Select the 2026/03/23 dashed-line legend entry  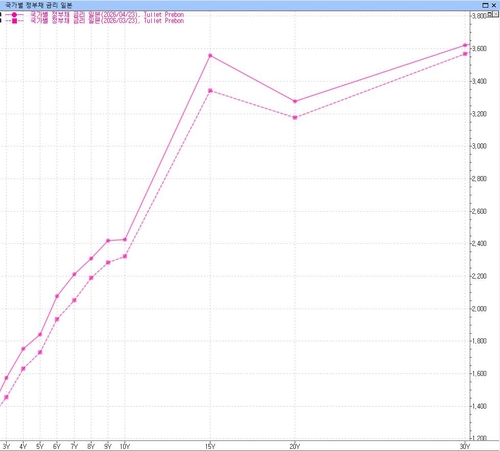click(x=107, y=21)
